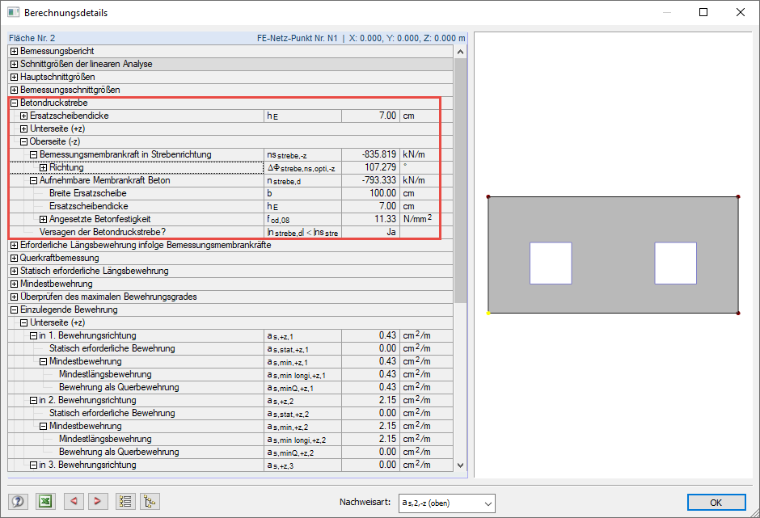Click the Fläche Nr. 2 header label

(32, 38)
